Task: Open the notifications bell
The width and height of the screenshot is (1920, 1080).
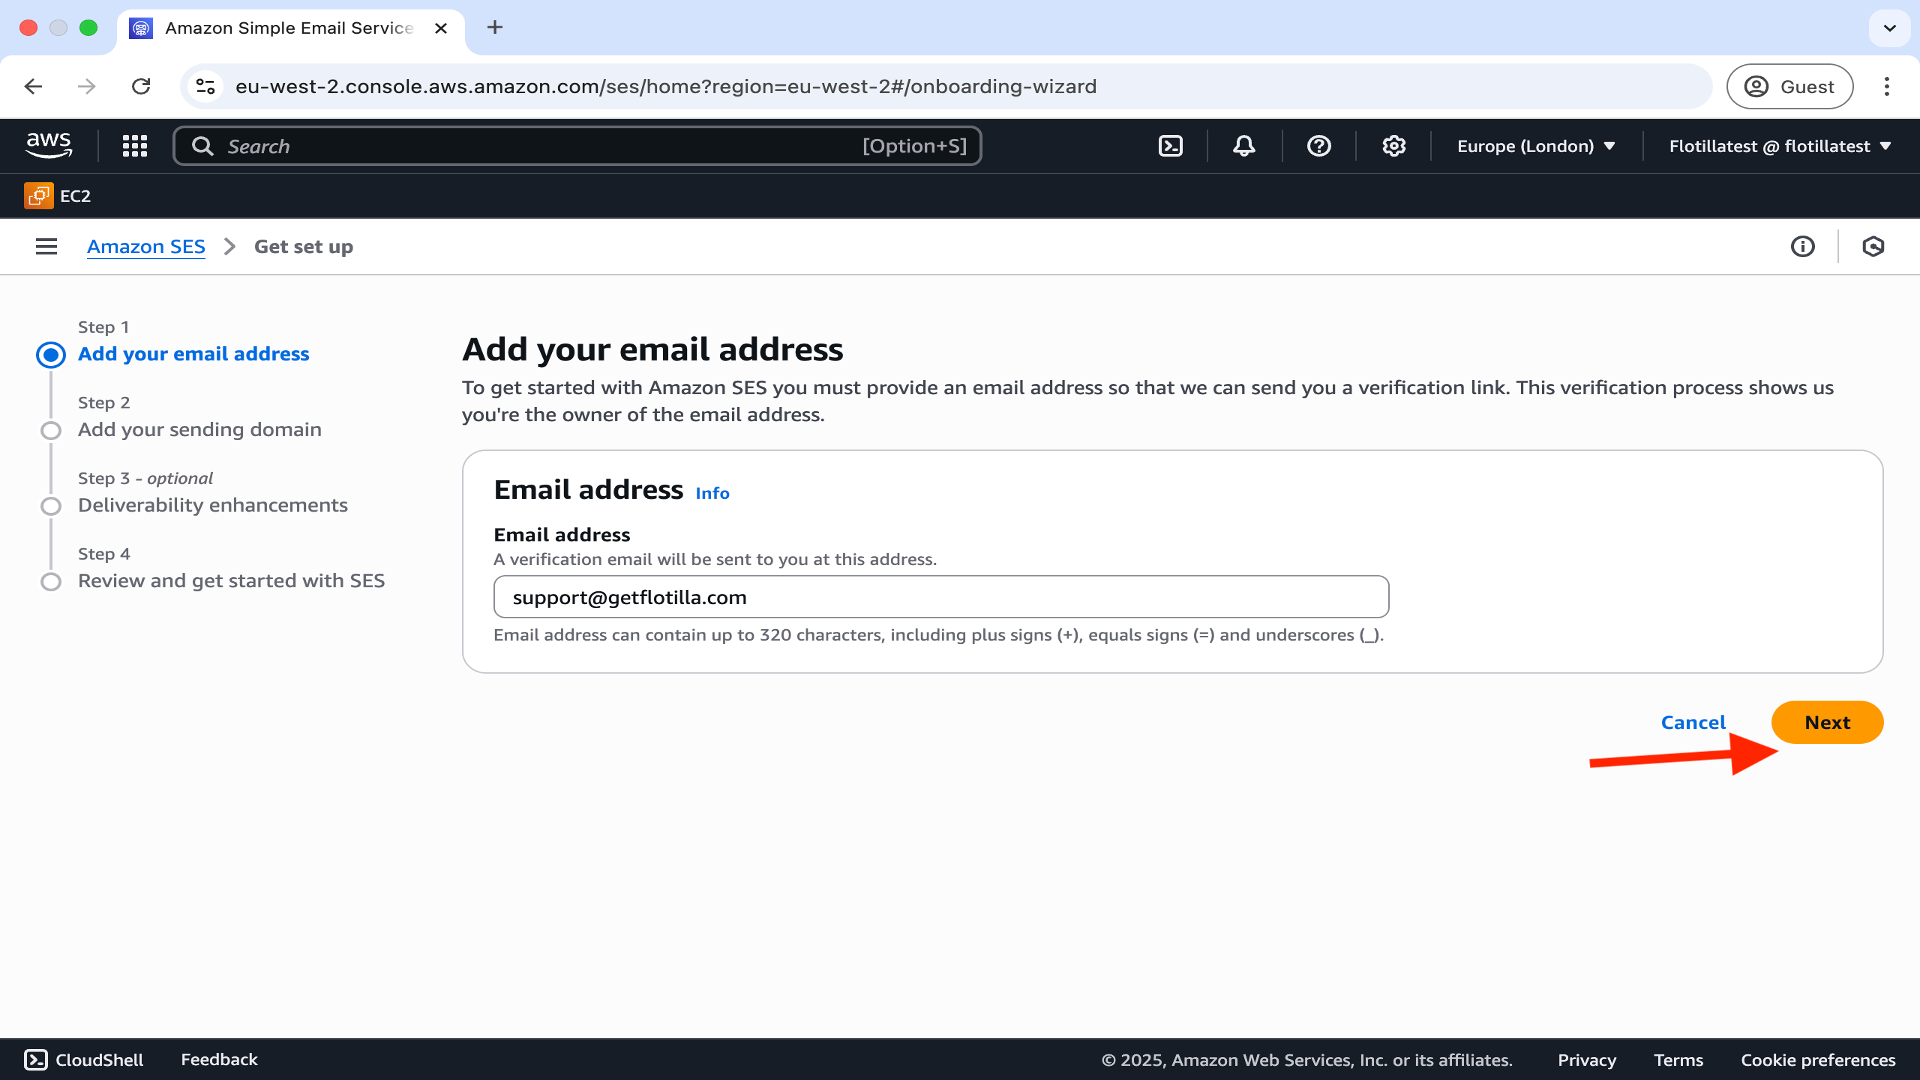Action: point(1244,146)
